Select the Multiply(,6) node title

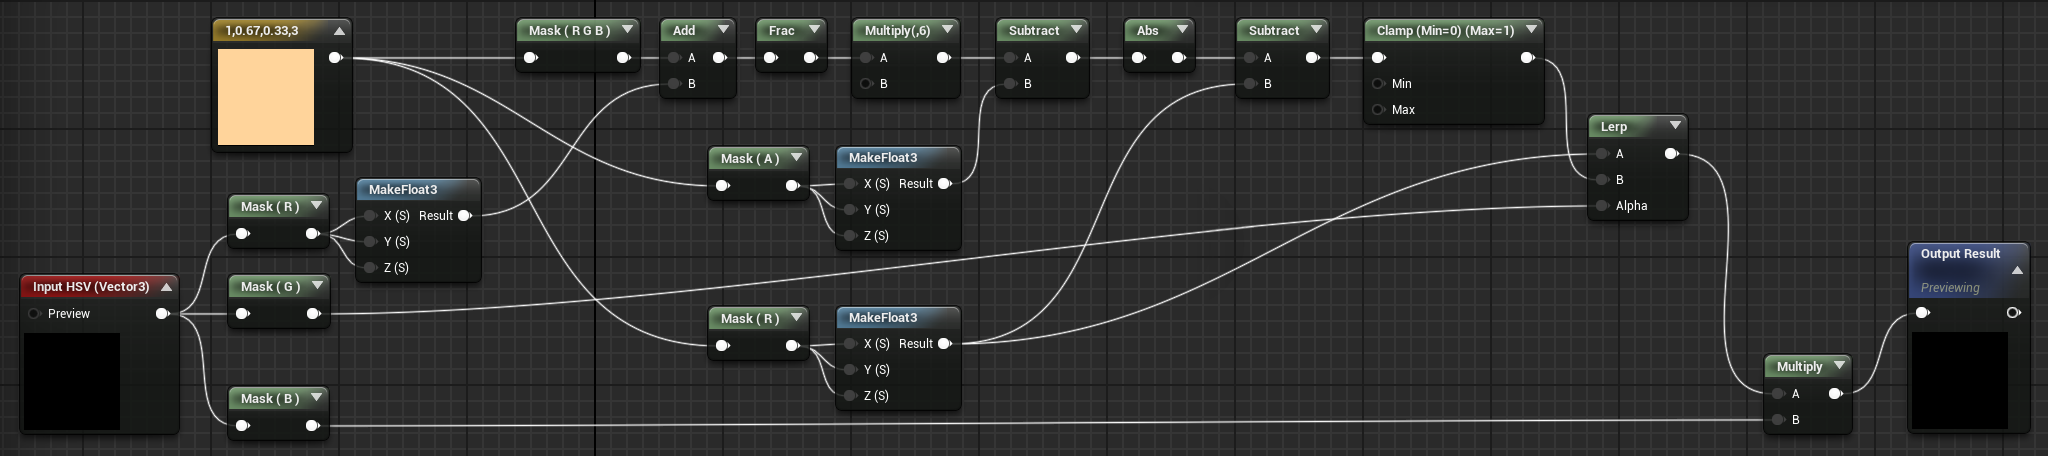897,31
